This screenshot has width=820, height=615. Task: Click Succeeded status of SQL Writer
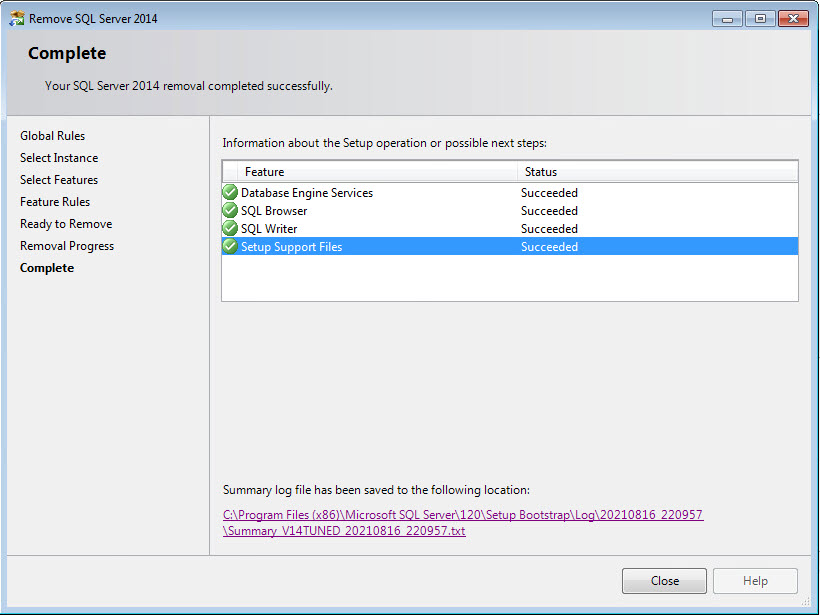(x=549, y=229)
